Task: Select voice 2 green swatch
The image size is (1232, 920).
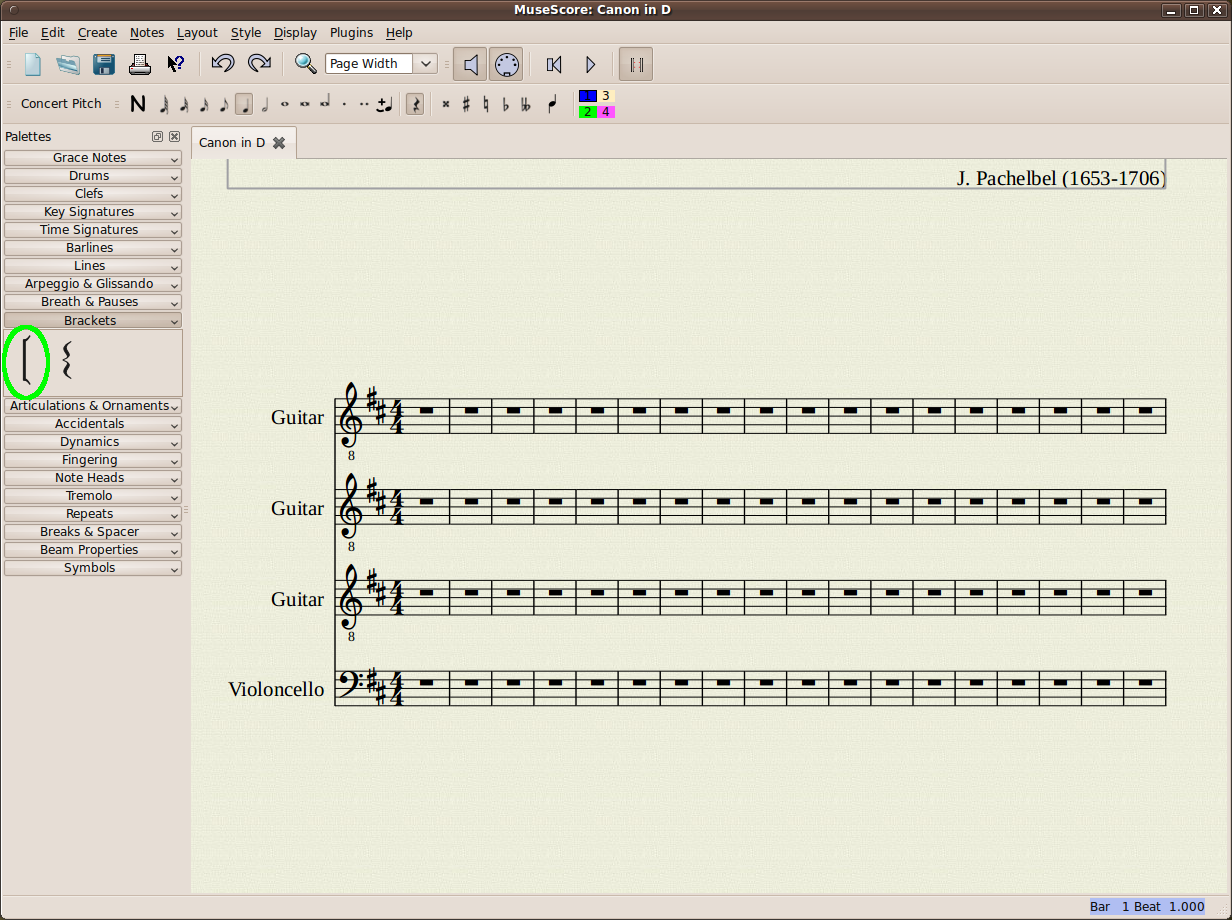Action: [x=586, y=111]
